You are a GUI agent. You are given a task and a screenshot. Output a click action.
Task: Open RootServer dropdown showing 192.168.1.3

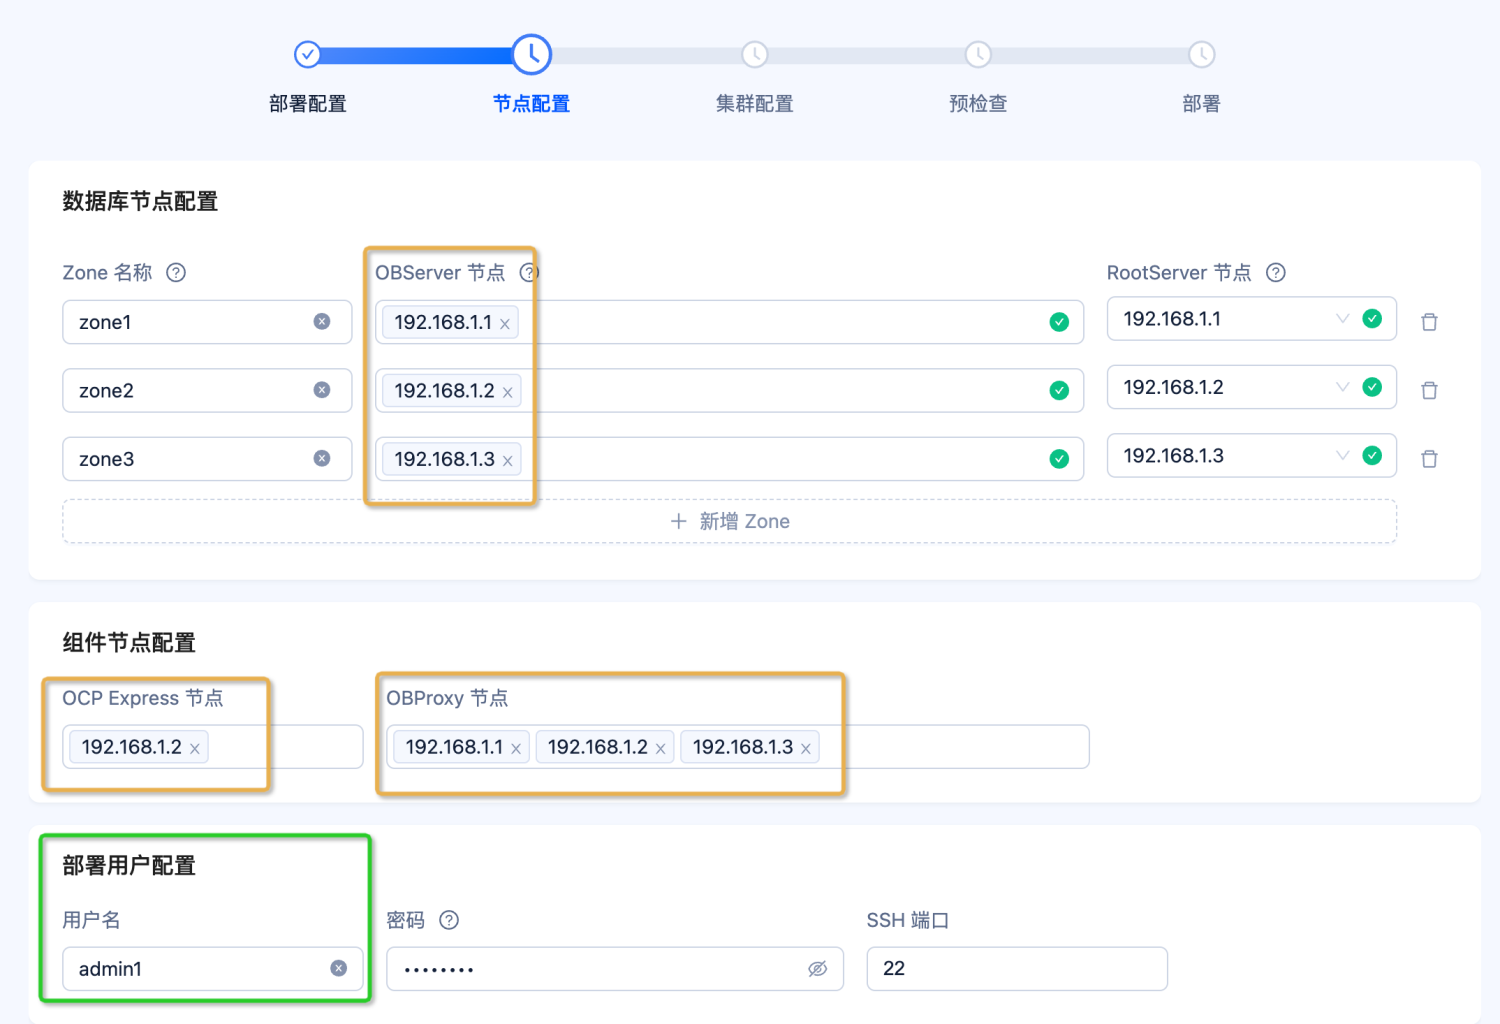1251,455
